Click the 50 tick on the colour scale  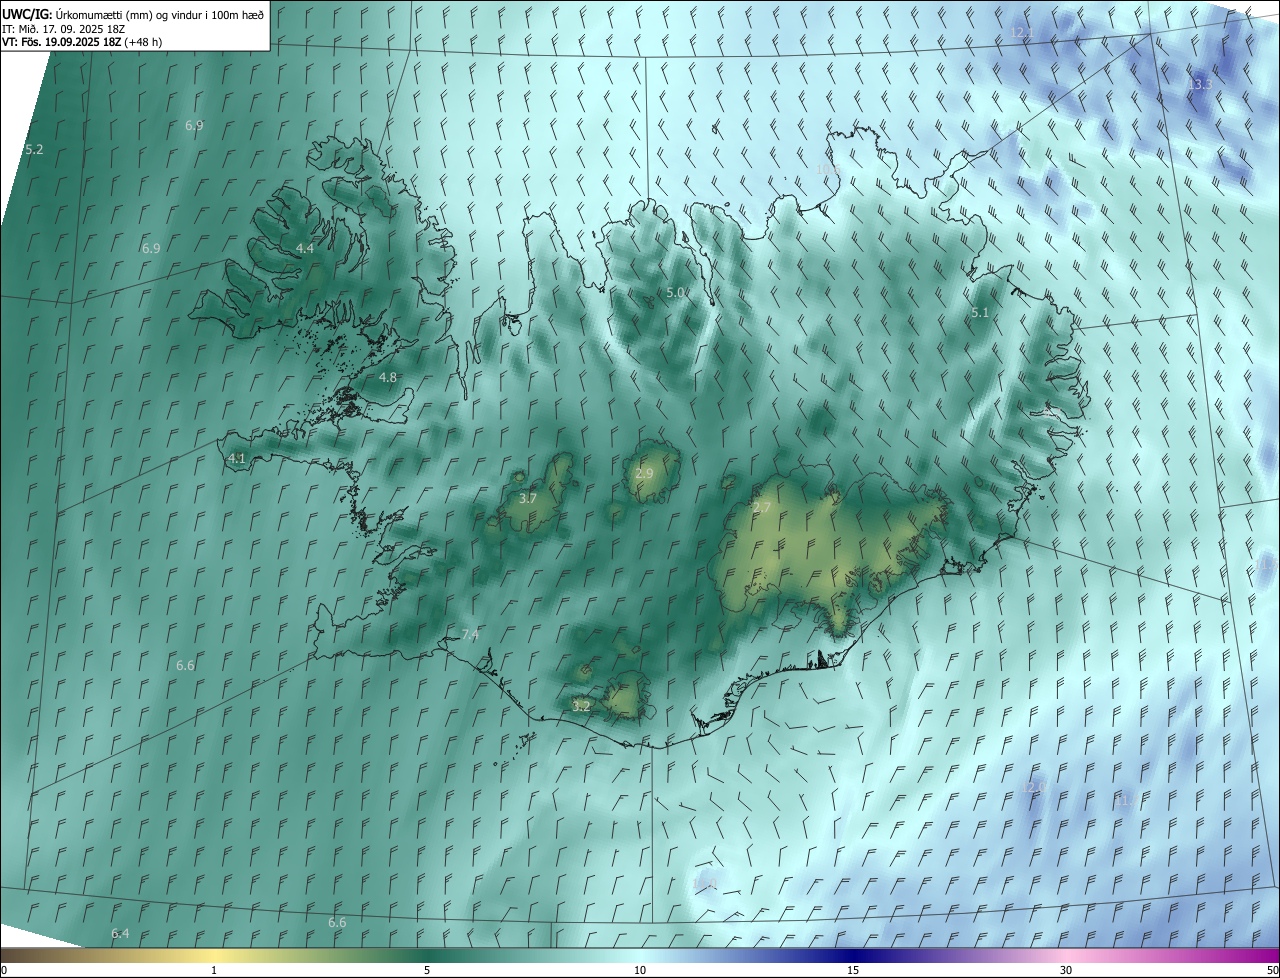pyautogui.click(x=1272, y=970)
